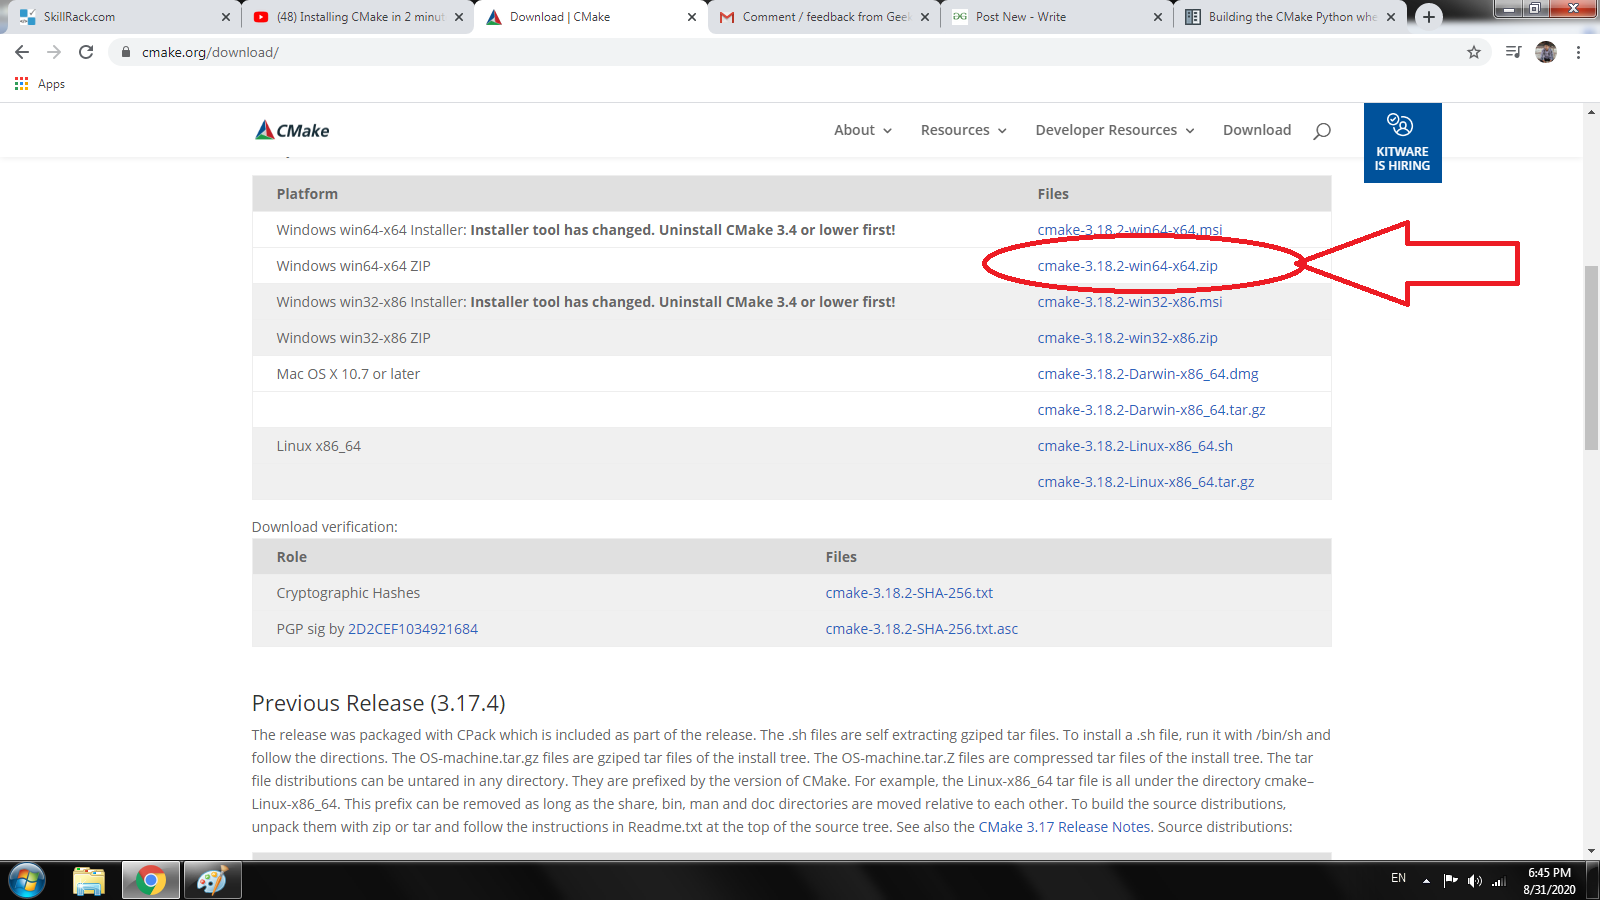1600x900 pixels.
Task: Download cmake-3.18.2-Linux-x86_64.sh
Action: point(1135,446)
